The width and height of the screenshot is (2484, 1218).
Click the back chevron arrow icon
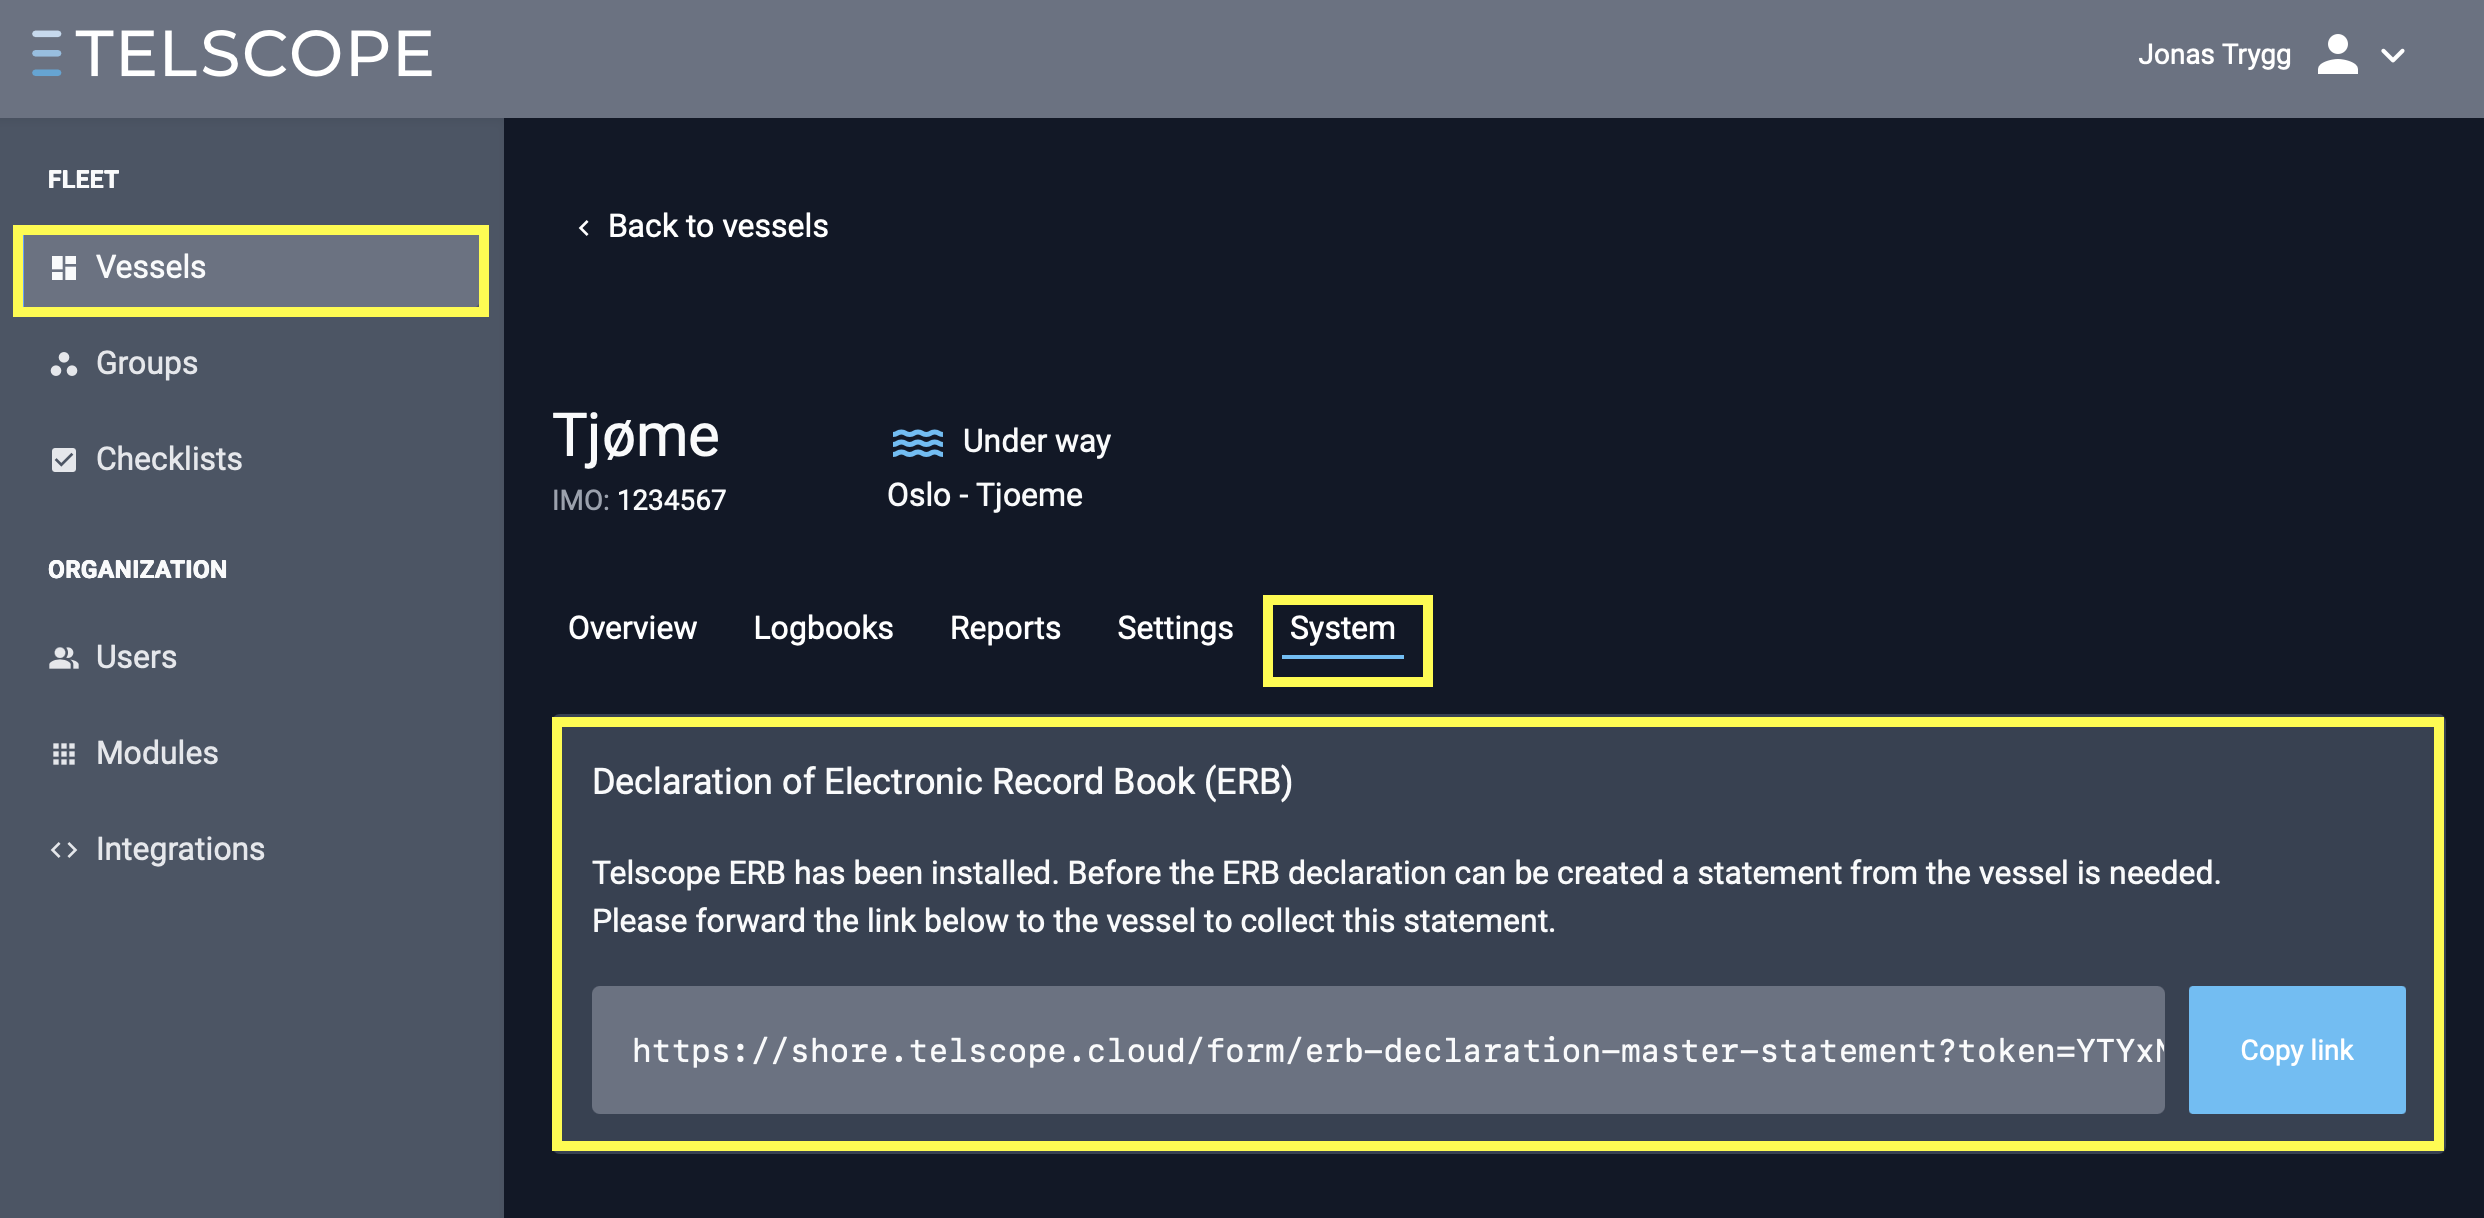(x=584, y=227)
